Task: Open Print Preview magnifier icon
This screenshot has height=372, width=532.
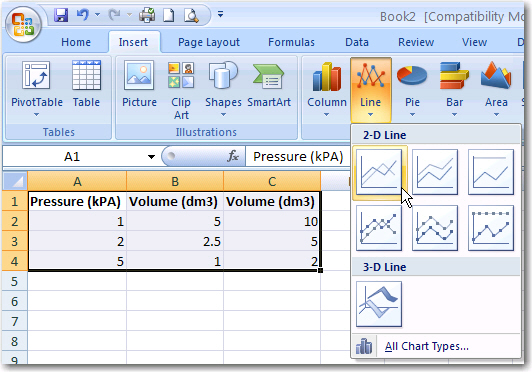Action: tap(191, 15)
